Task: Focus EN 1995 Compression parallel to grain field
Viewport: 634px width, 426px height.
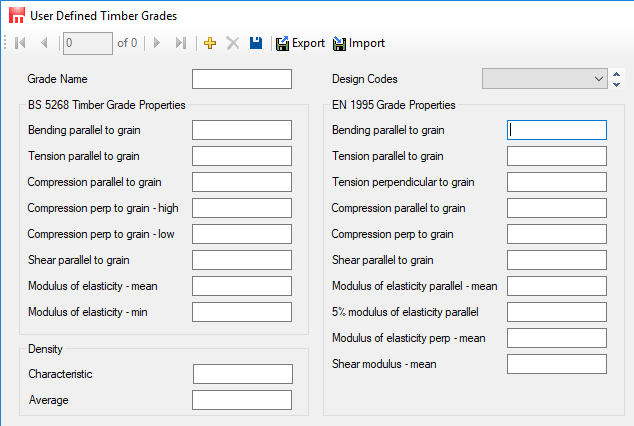Action: click(557, 208)
